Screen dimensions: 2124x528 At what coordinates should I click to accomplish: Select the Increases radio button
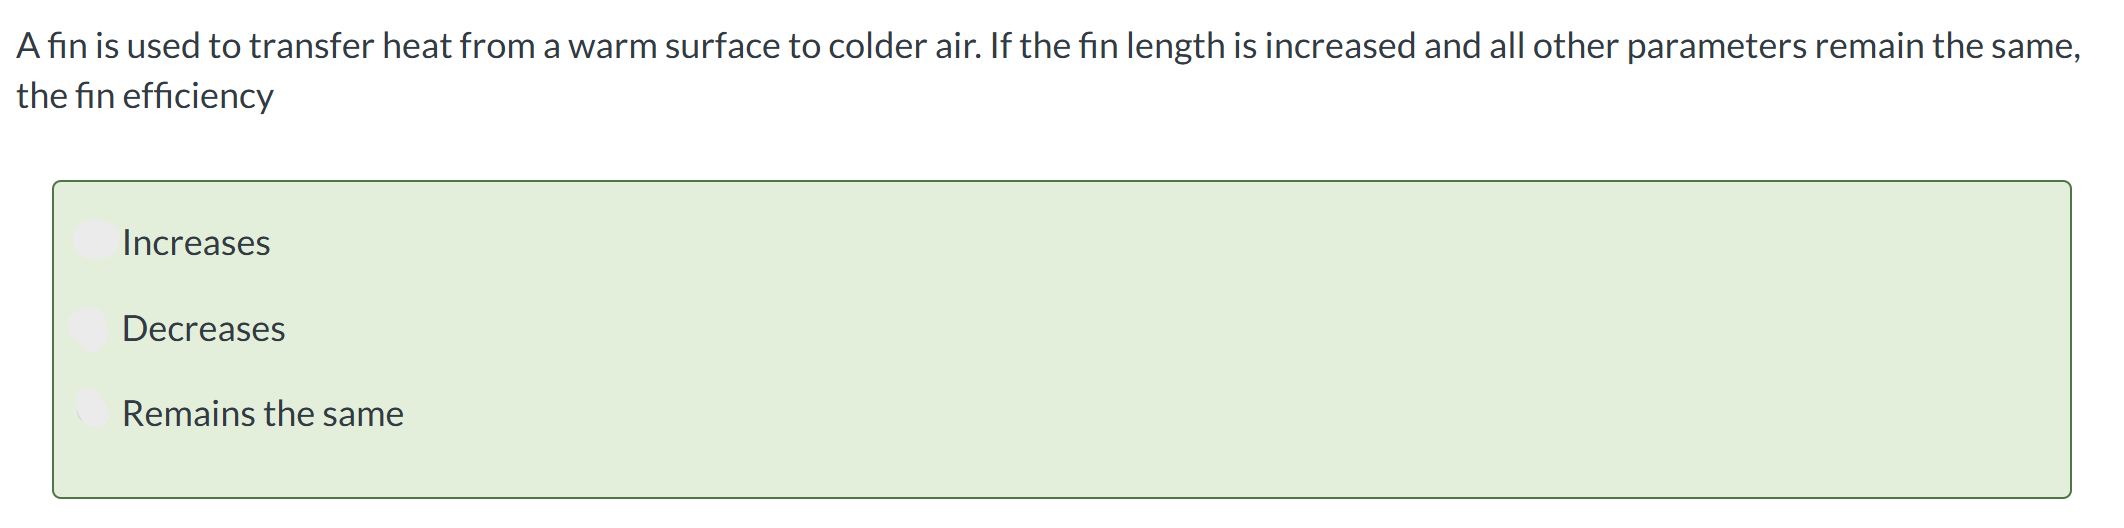[x=95, y=240]
